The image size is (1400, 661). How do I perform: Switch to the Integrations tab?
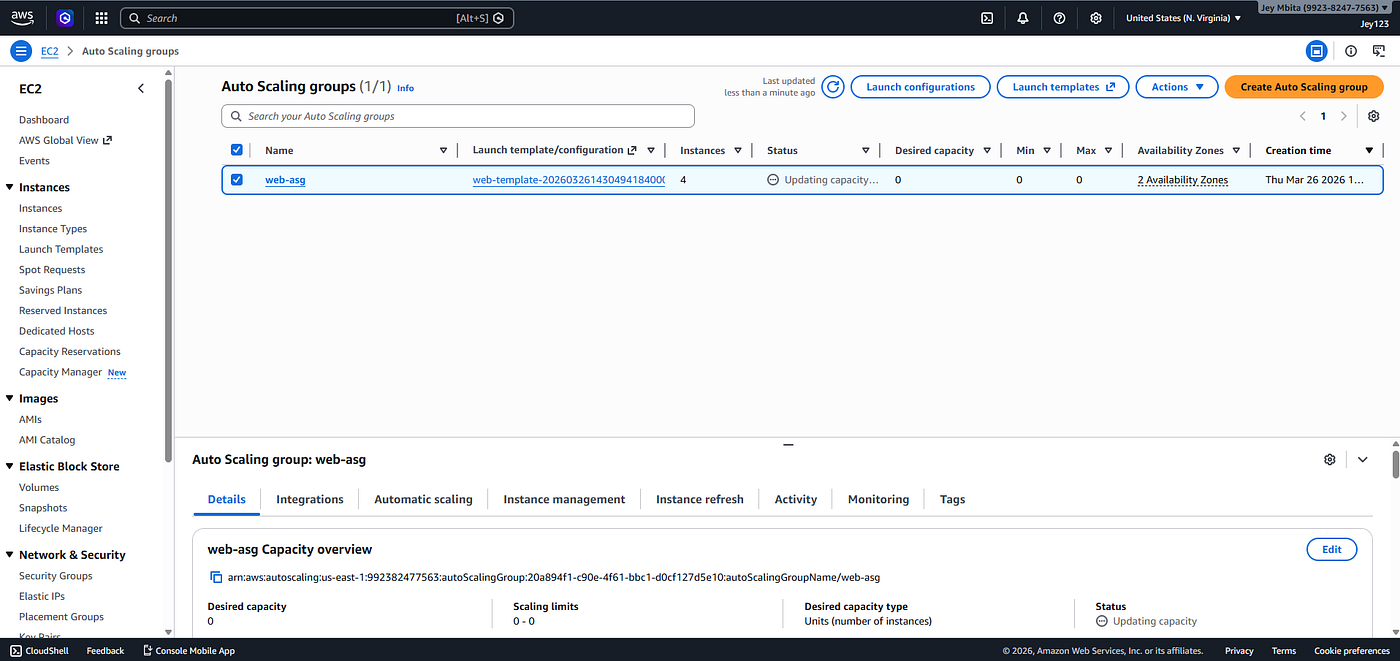click(310, 499)
